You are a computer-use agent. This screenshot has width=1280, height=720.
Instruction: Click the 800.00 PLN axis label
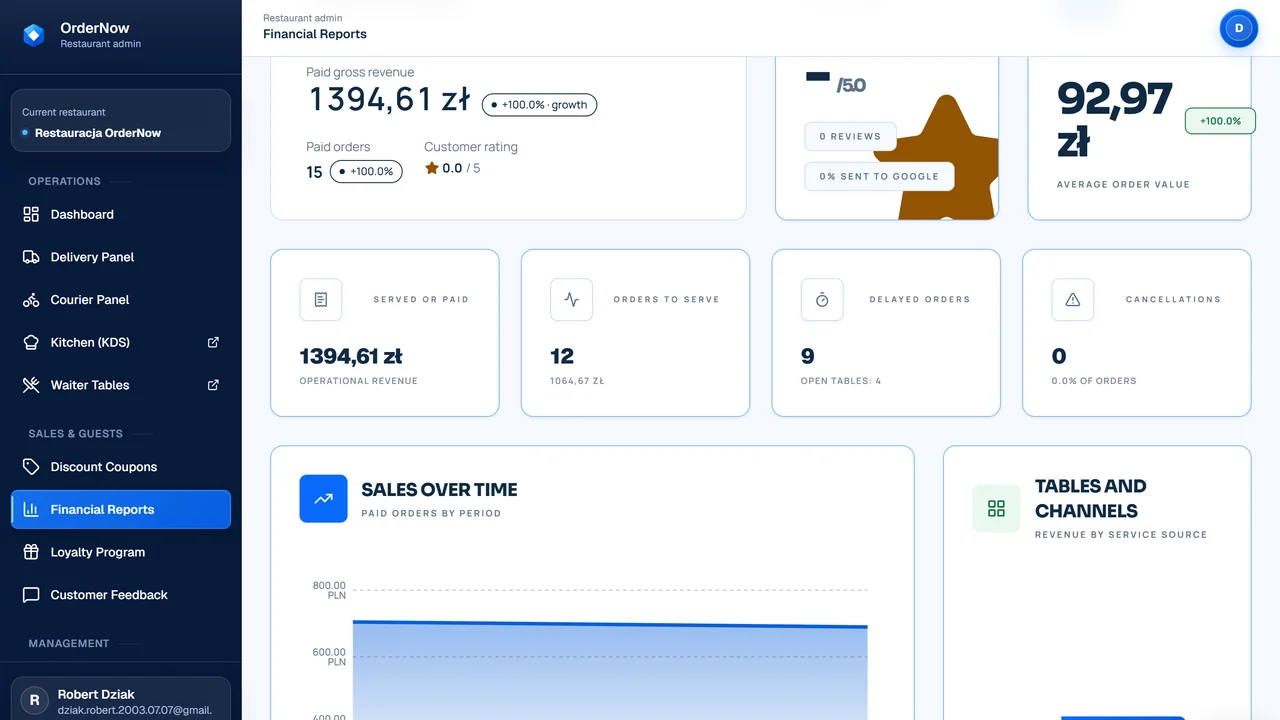[329, 590]
